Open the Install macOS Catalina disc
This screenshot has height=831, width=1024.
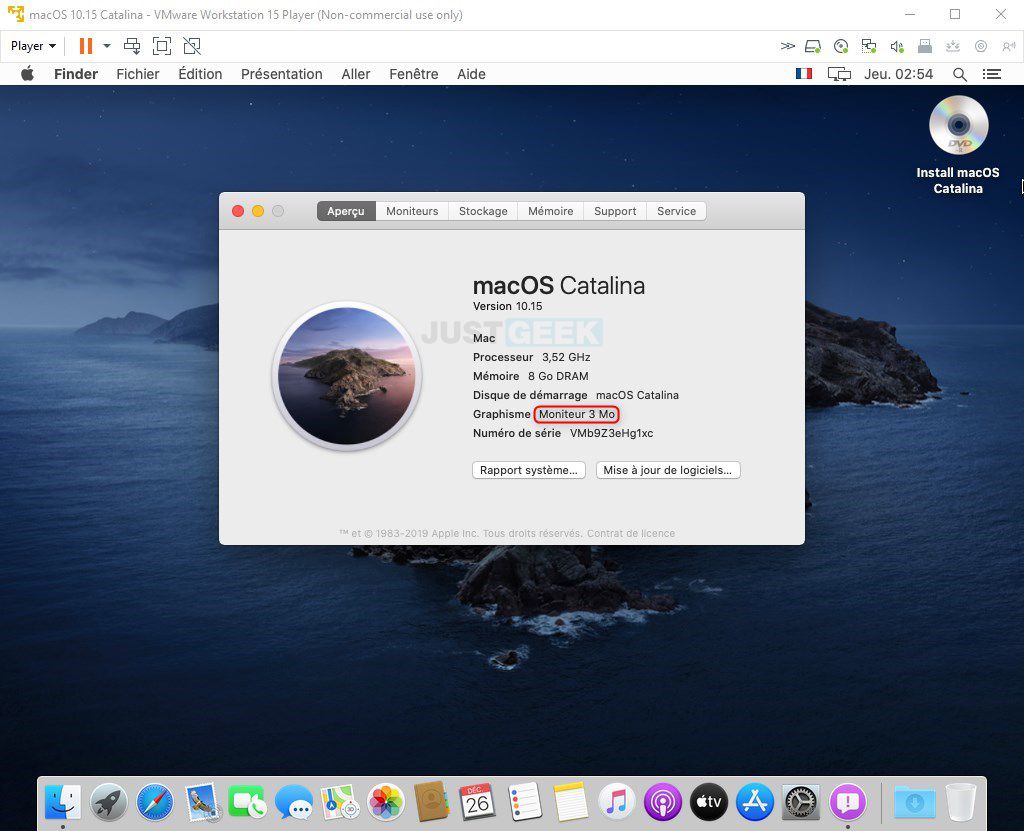958,127
